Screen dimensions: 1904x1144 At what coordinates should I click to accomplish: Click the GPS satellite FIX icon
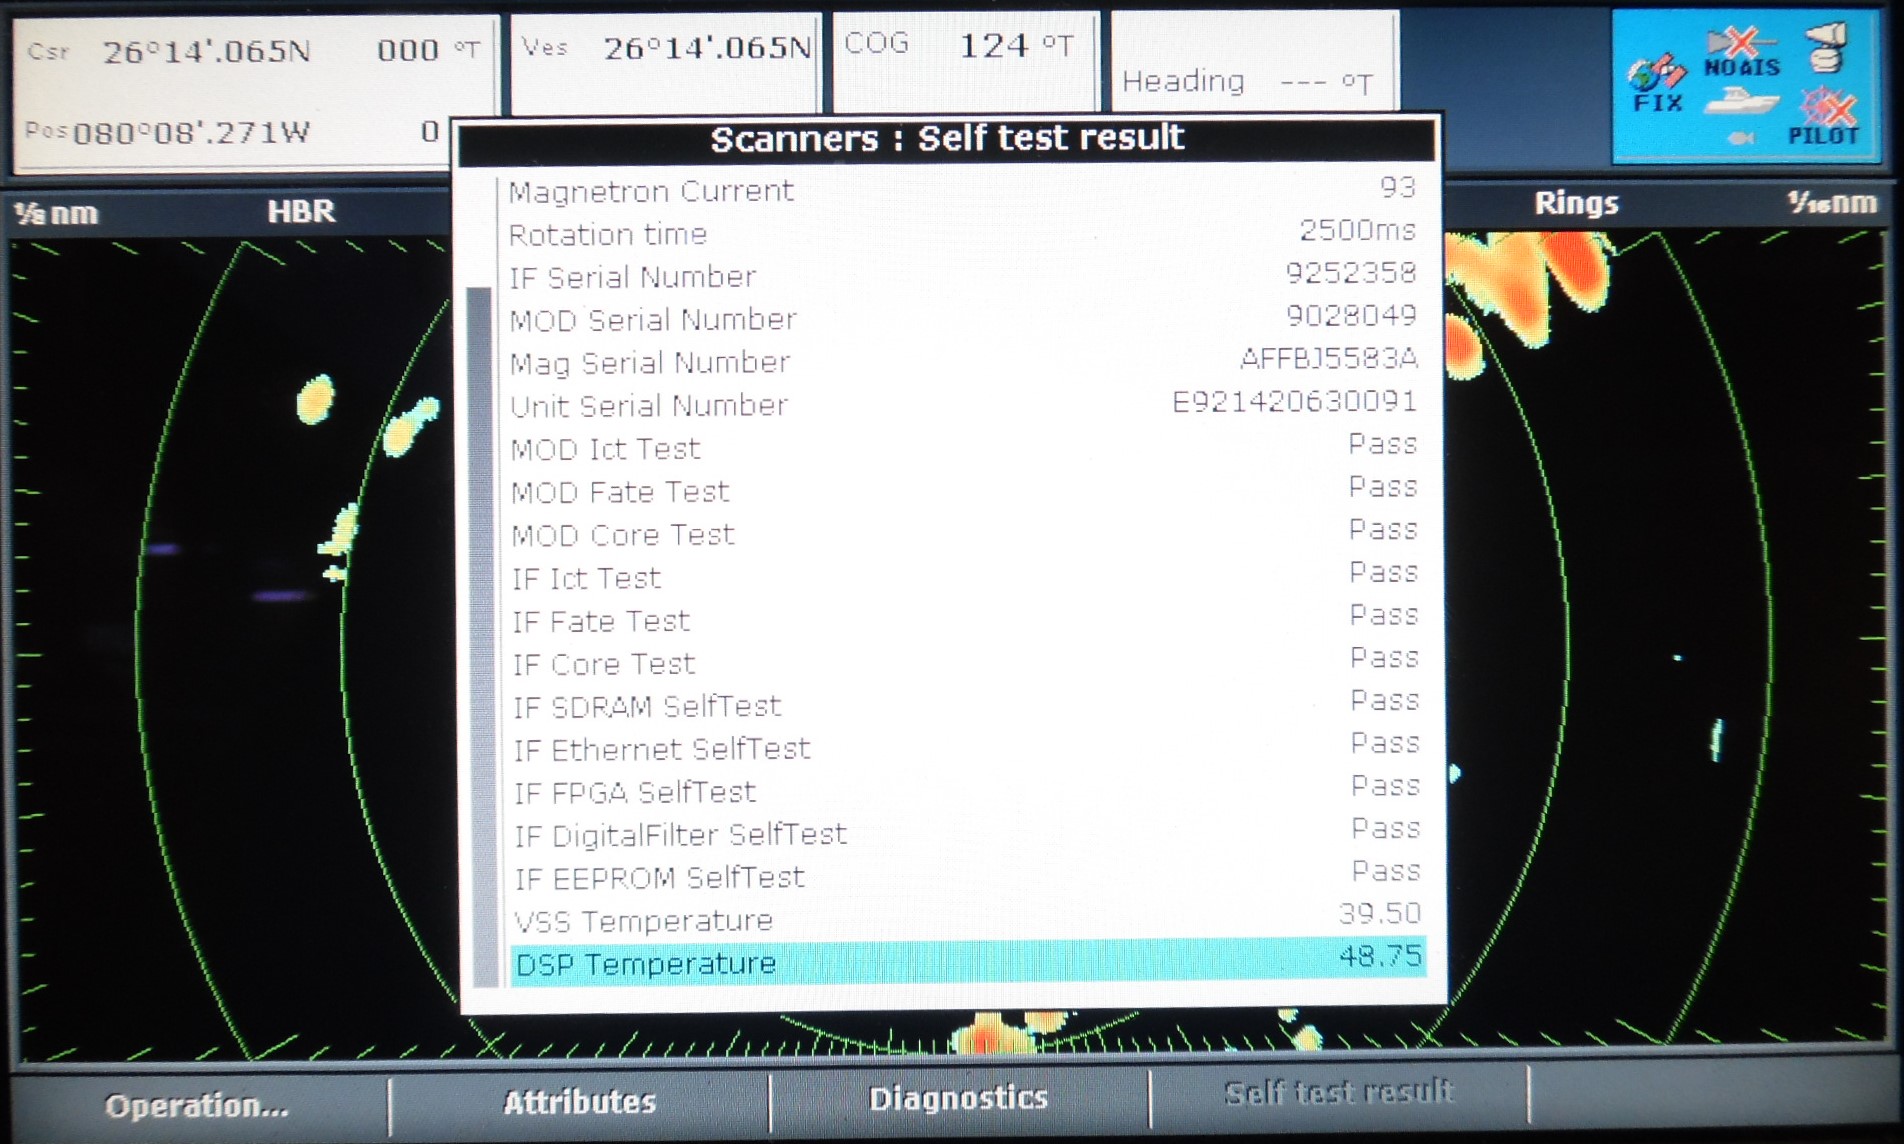pos(1656,83)
